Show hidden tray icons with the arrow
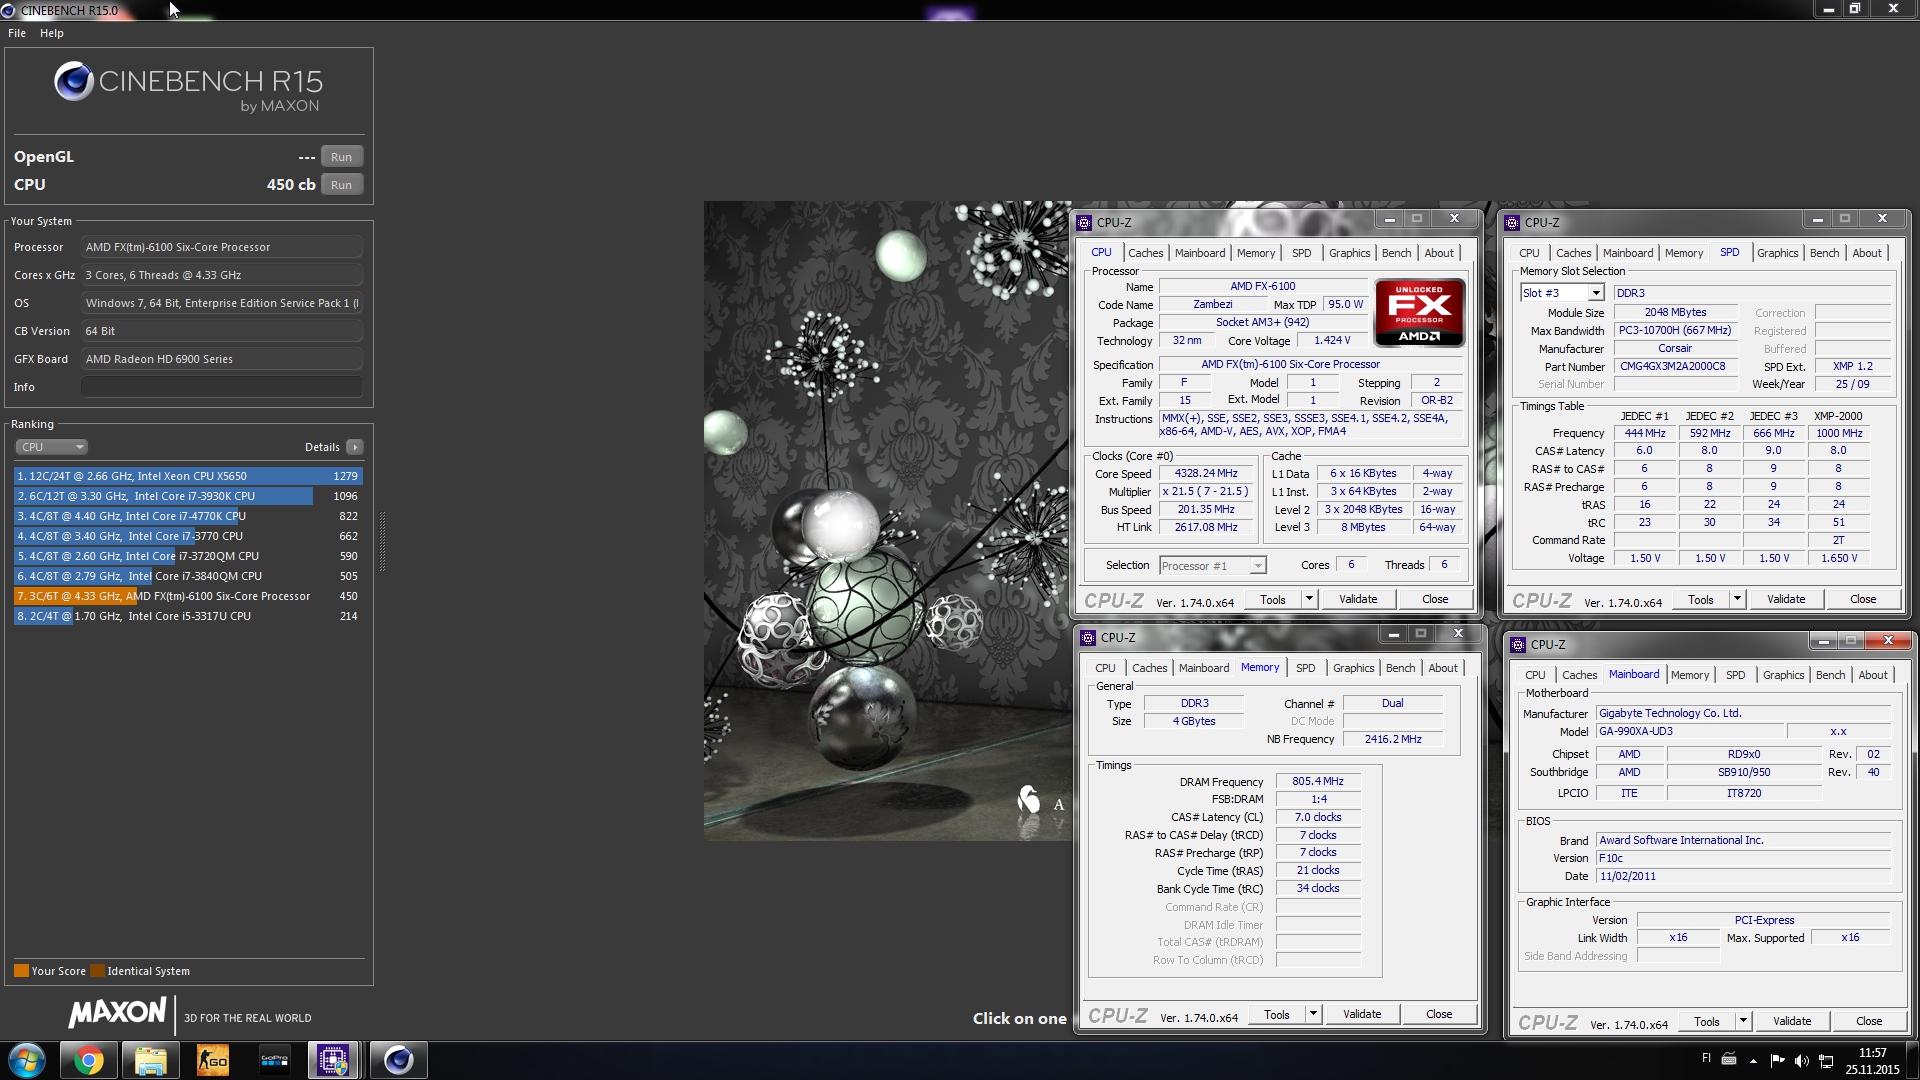1920x1080 pixels. tap(1753, 1061)
